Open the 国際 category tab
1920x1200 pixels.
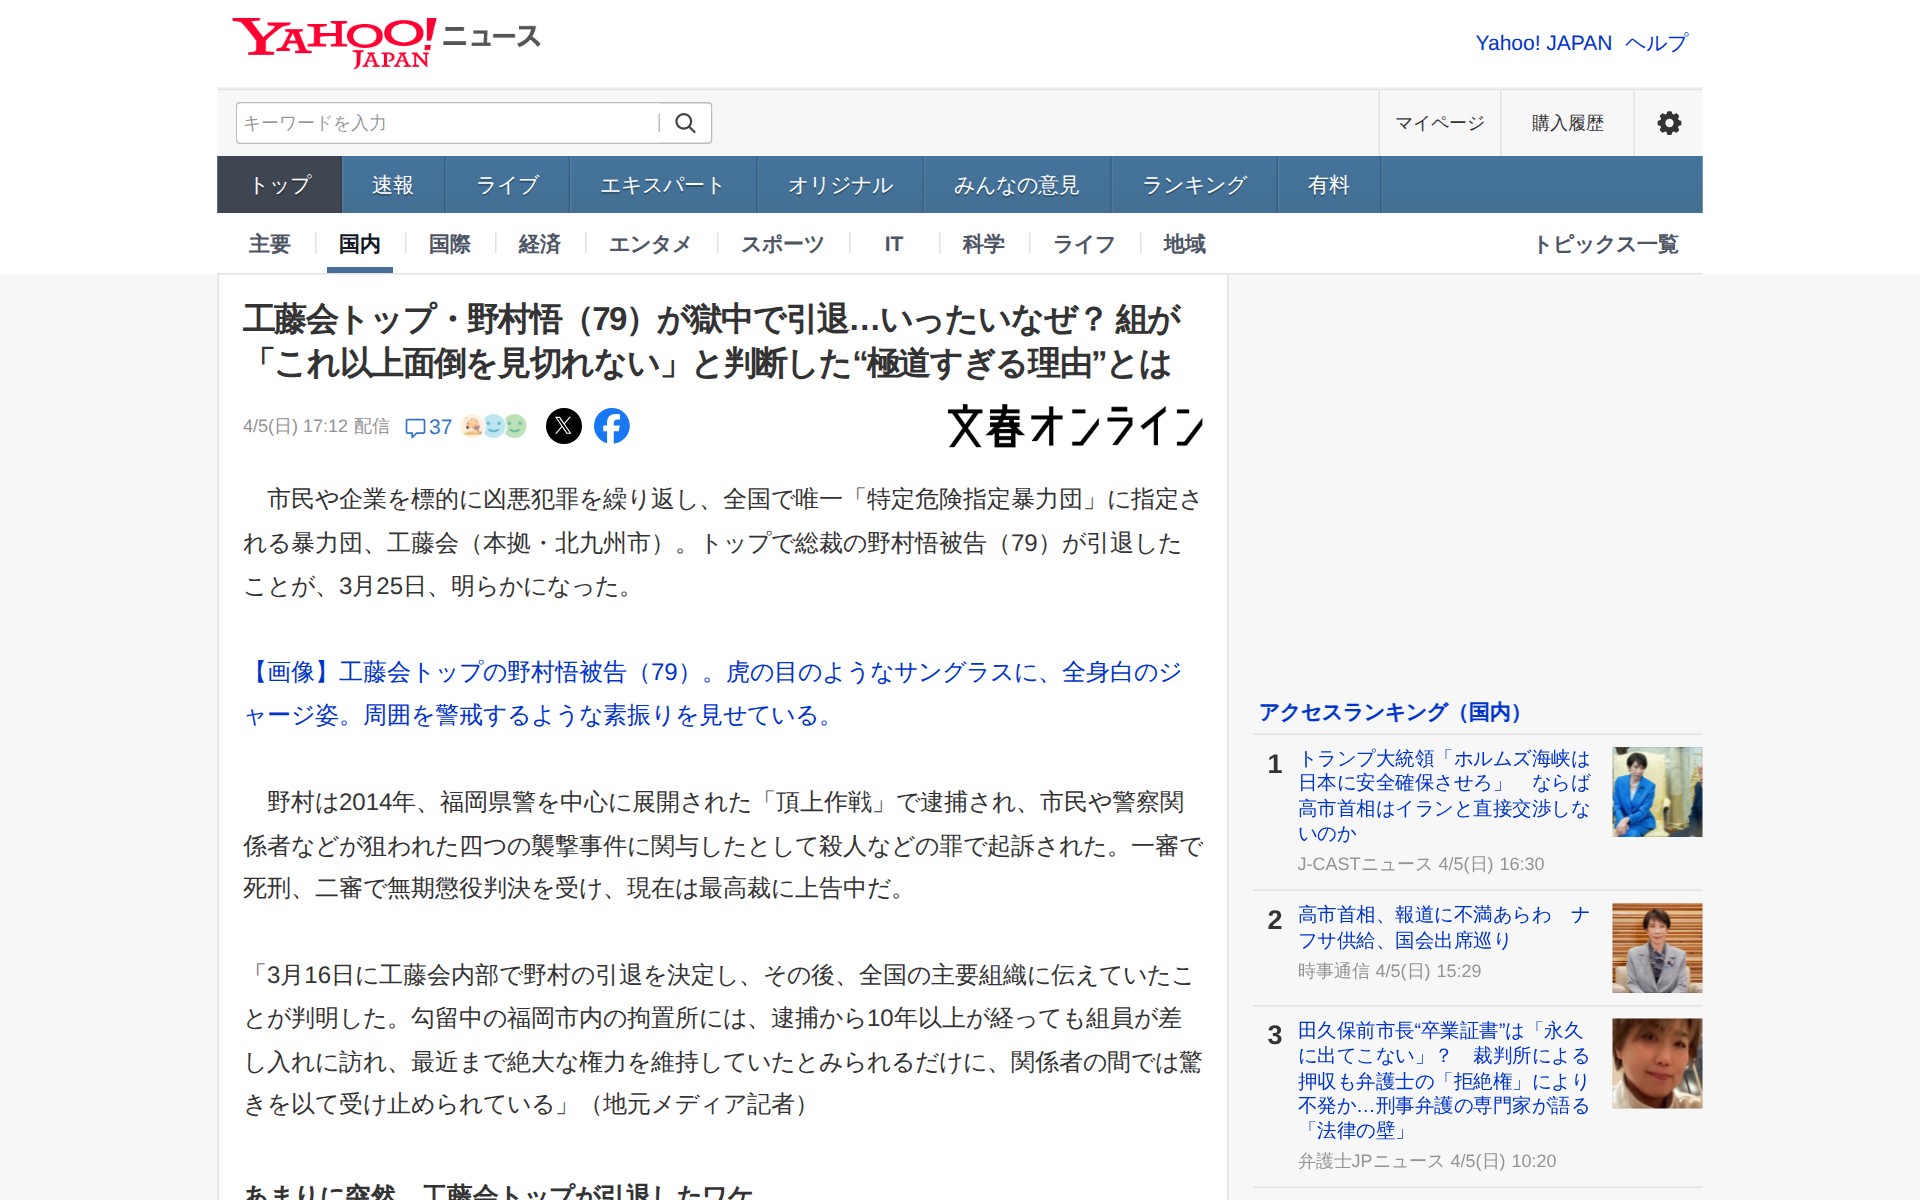pos(449,244)
